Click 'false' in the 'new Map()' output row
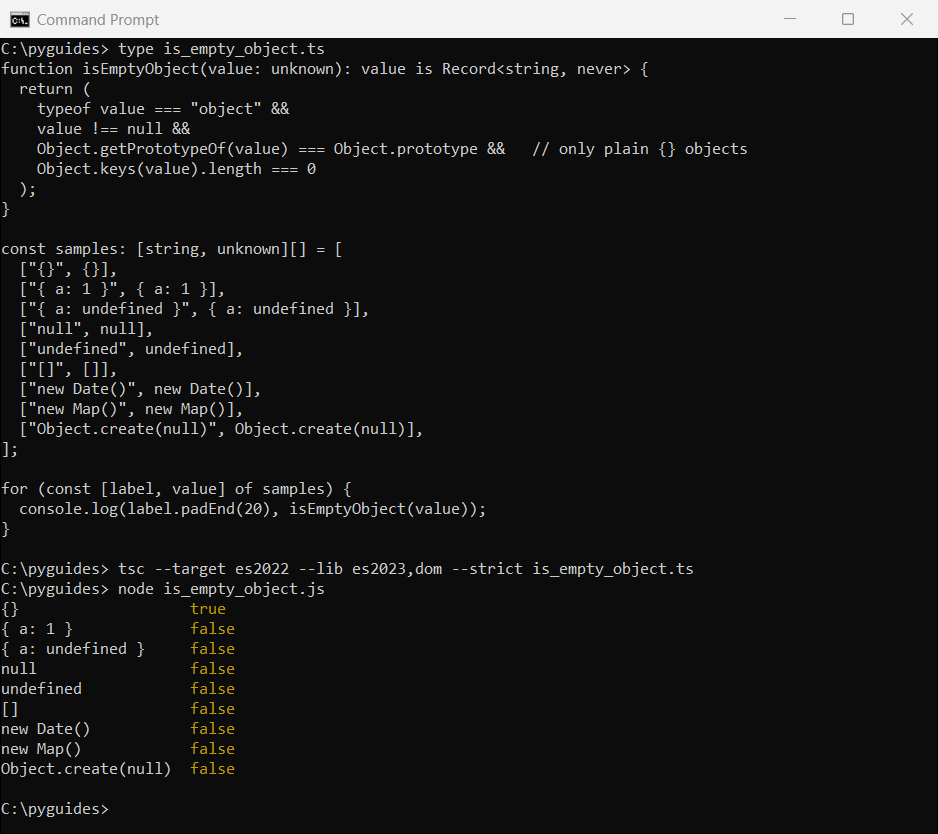Screen dimensions: 938x834 [x=212, y=749]
